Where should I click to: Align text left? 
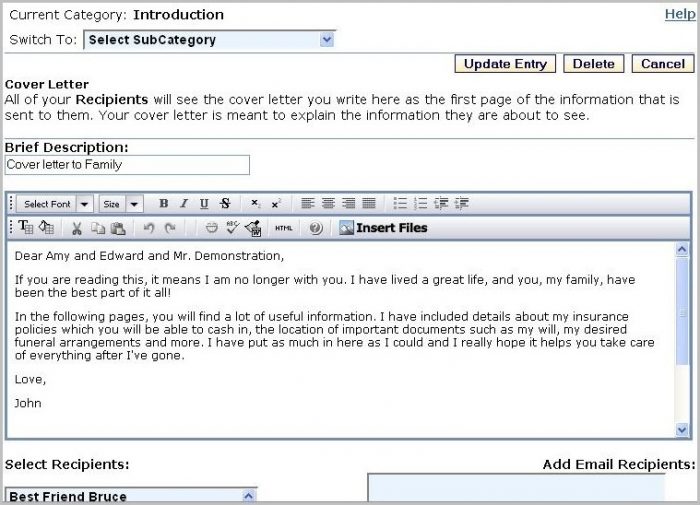click(x=308, y=204)
